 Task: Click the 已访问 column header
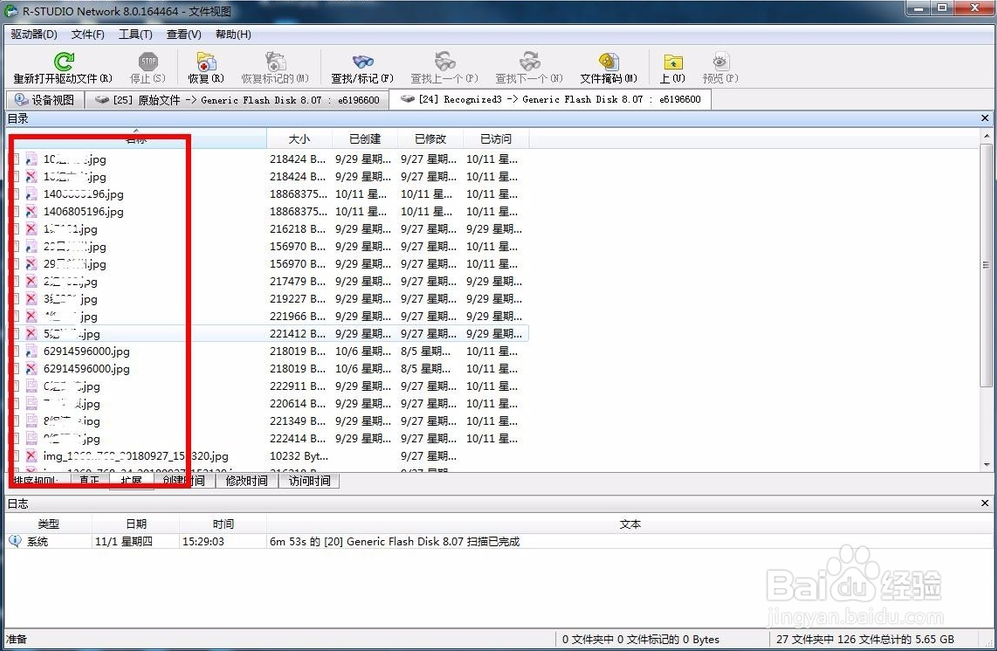pos(496,139)
